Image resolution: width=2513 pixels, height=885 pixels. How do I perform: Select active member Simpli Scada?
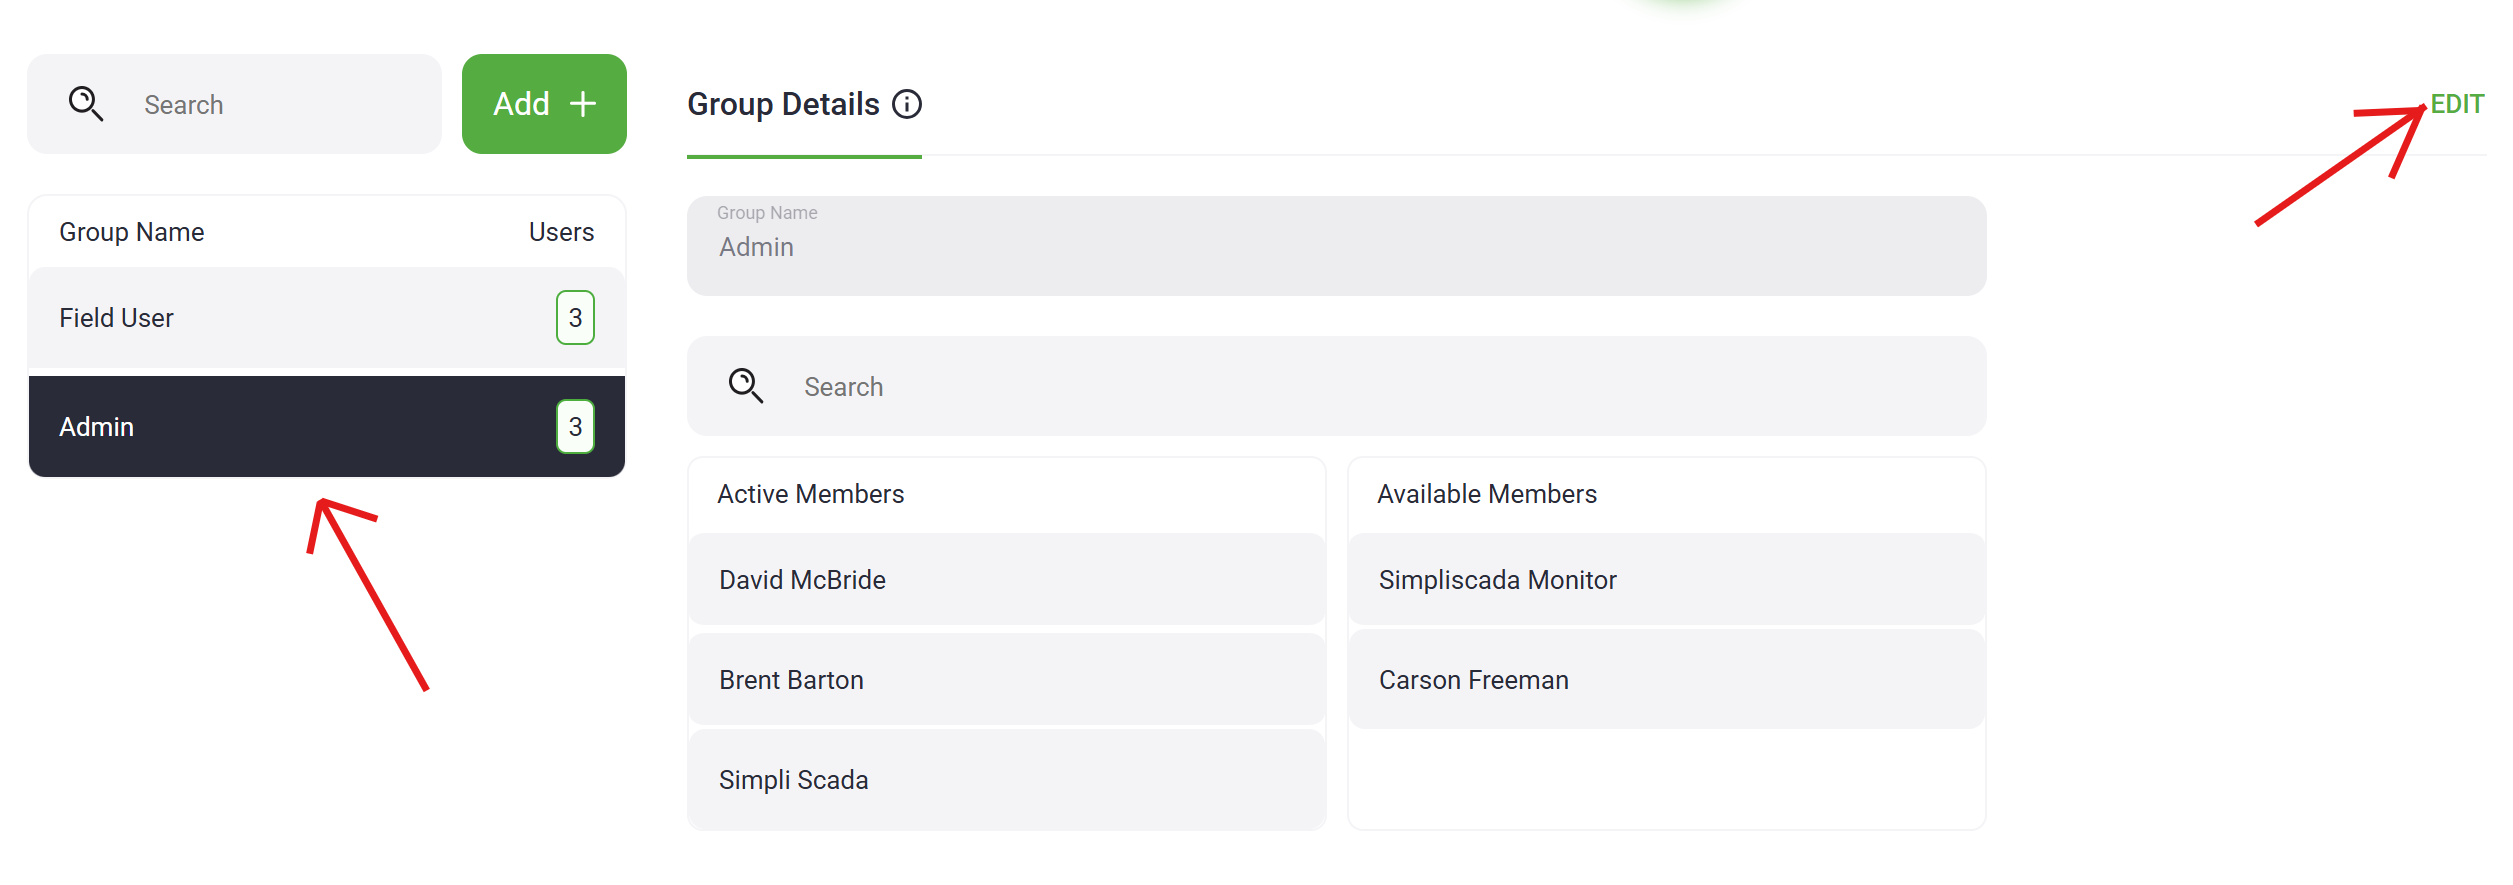(x=1006, y=780)
